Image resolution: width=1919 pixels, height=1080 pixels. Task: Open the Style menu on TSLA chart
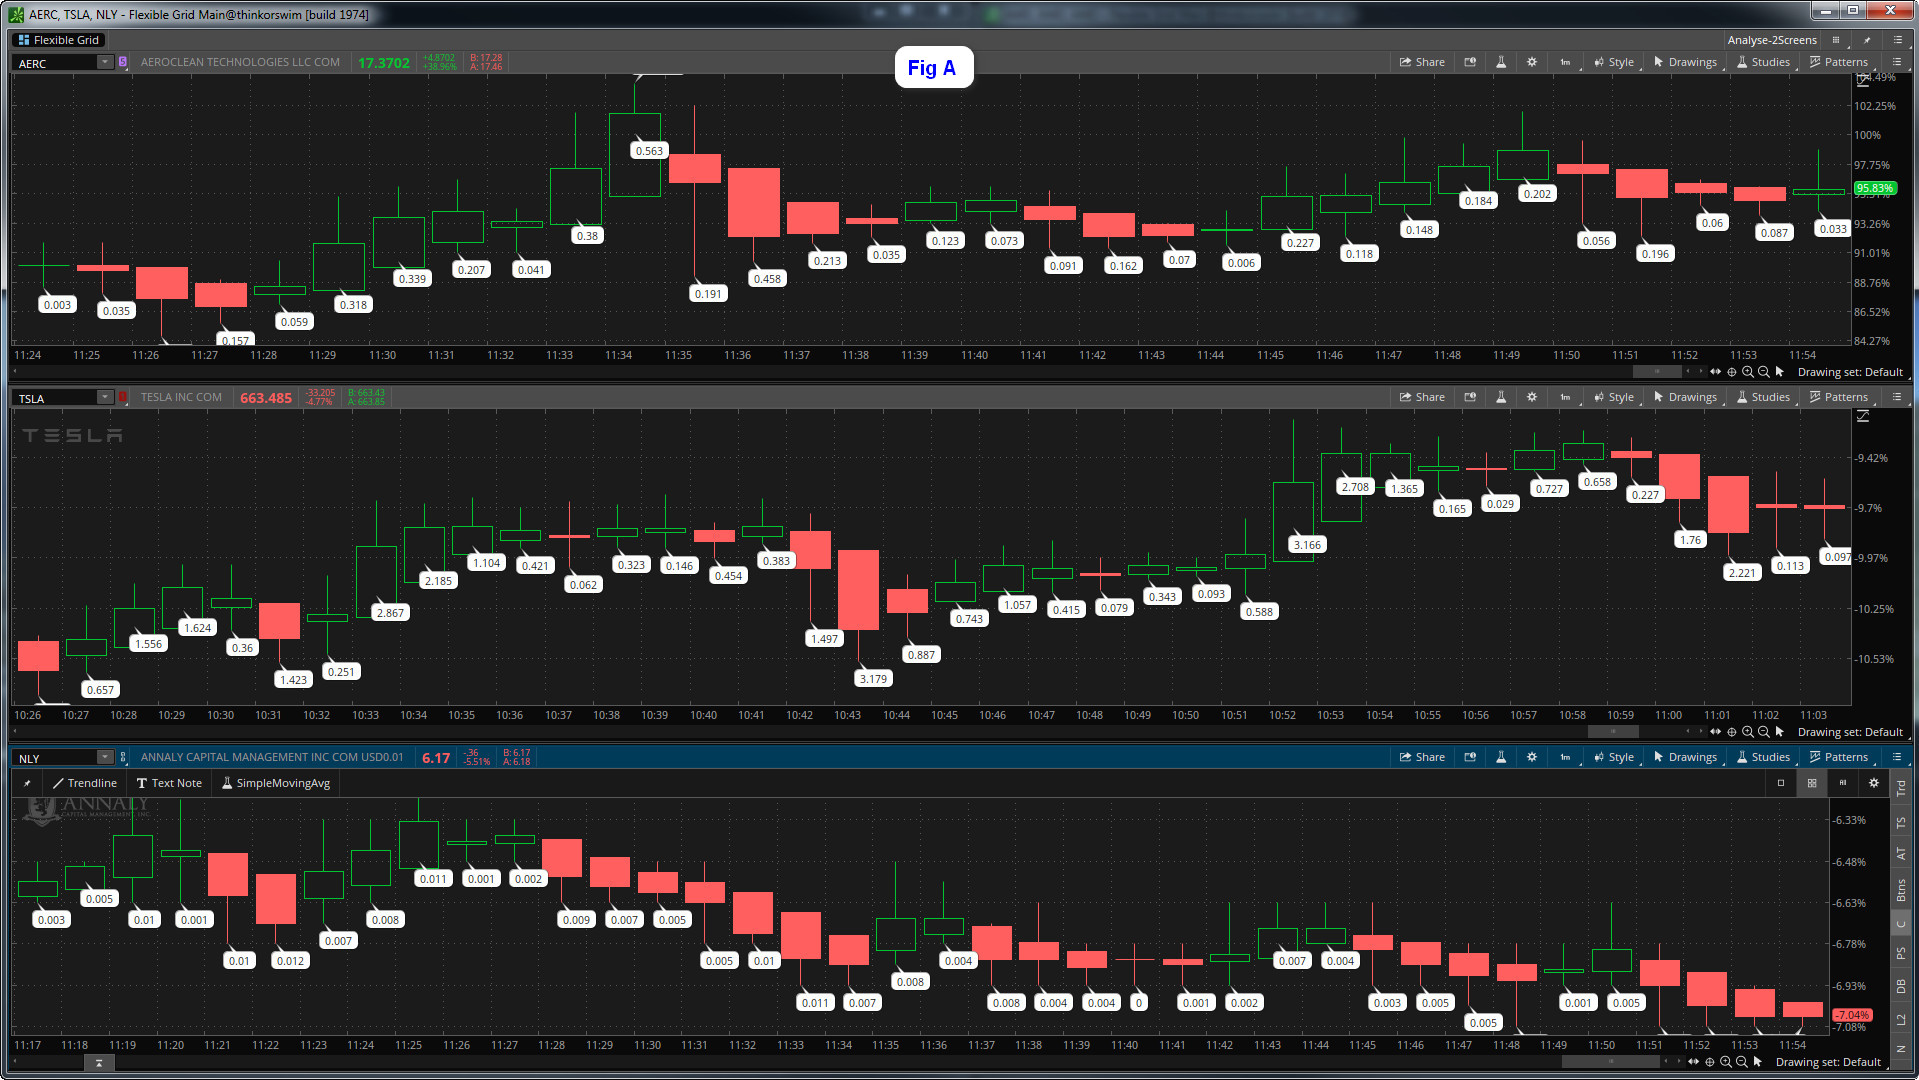click(x=1614, y=397)
